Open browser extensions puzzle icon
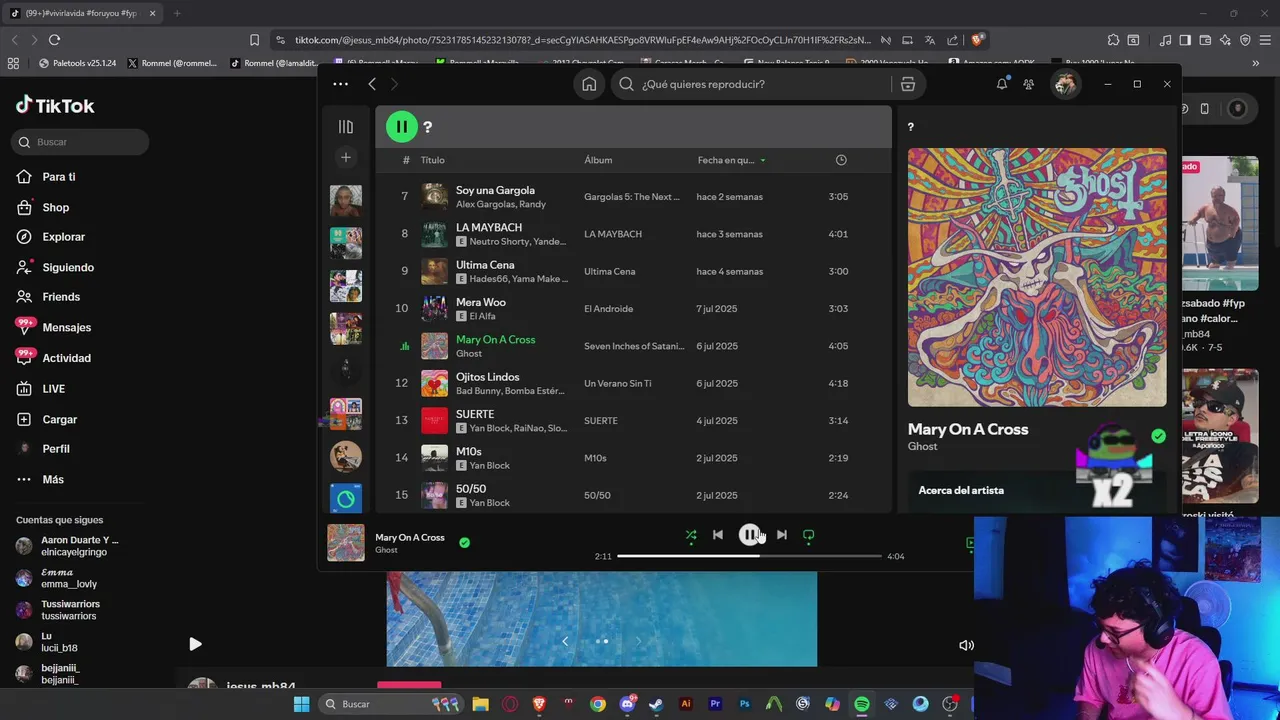 click(x=1113, y=40)
